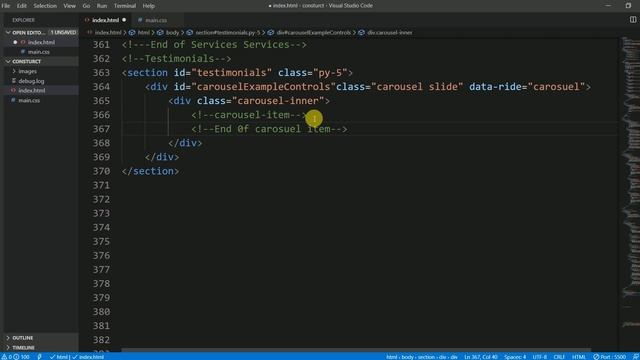Screen dimensions: 640x360
Task: Open the View menu
Action: (69, 6)
